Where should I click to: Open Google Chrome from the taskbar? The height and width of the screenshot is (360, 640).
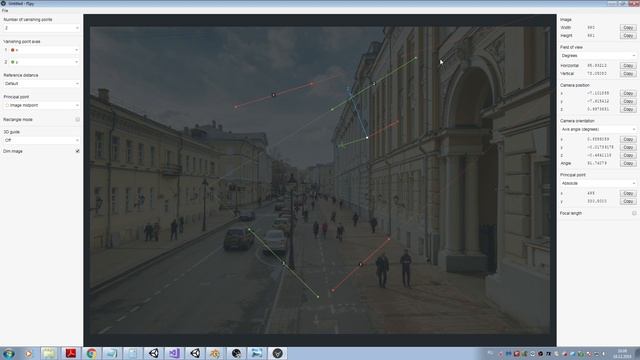pos(91,353)
